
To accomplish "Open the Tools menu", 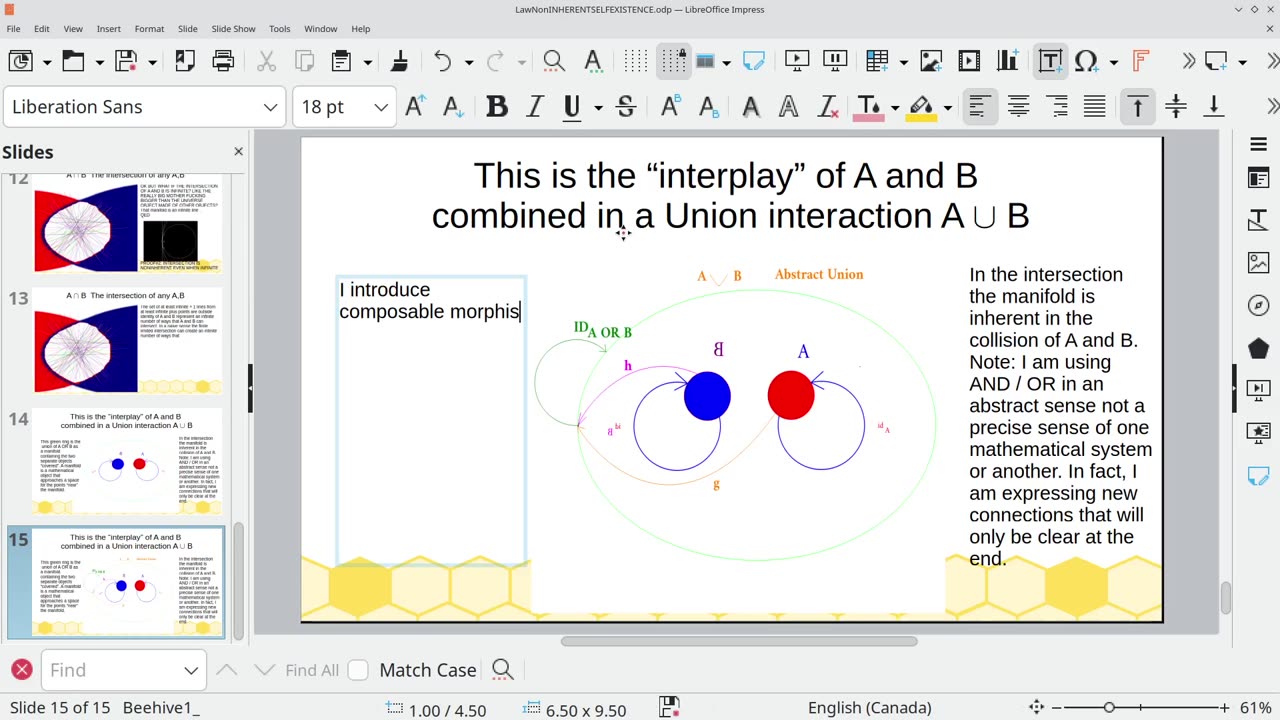I will [279, 29].
